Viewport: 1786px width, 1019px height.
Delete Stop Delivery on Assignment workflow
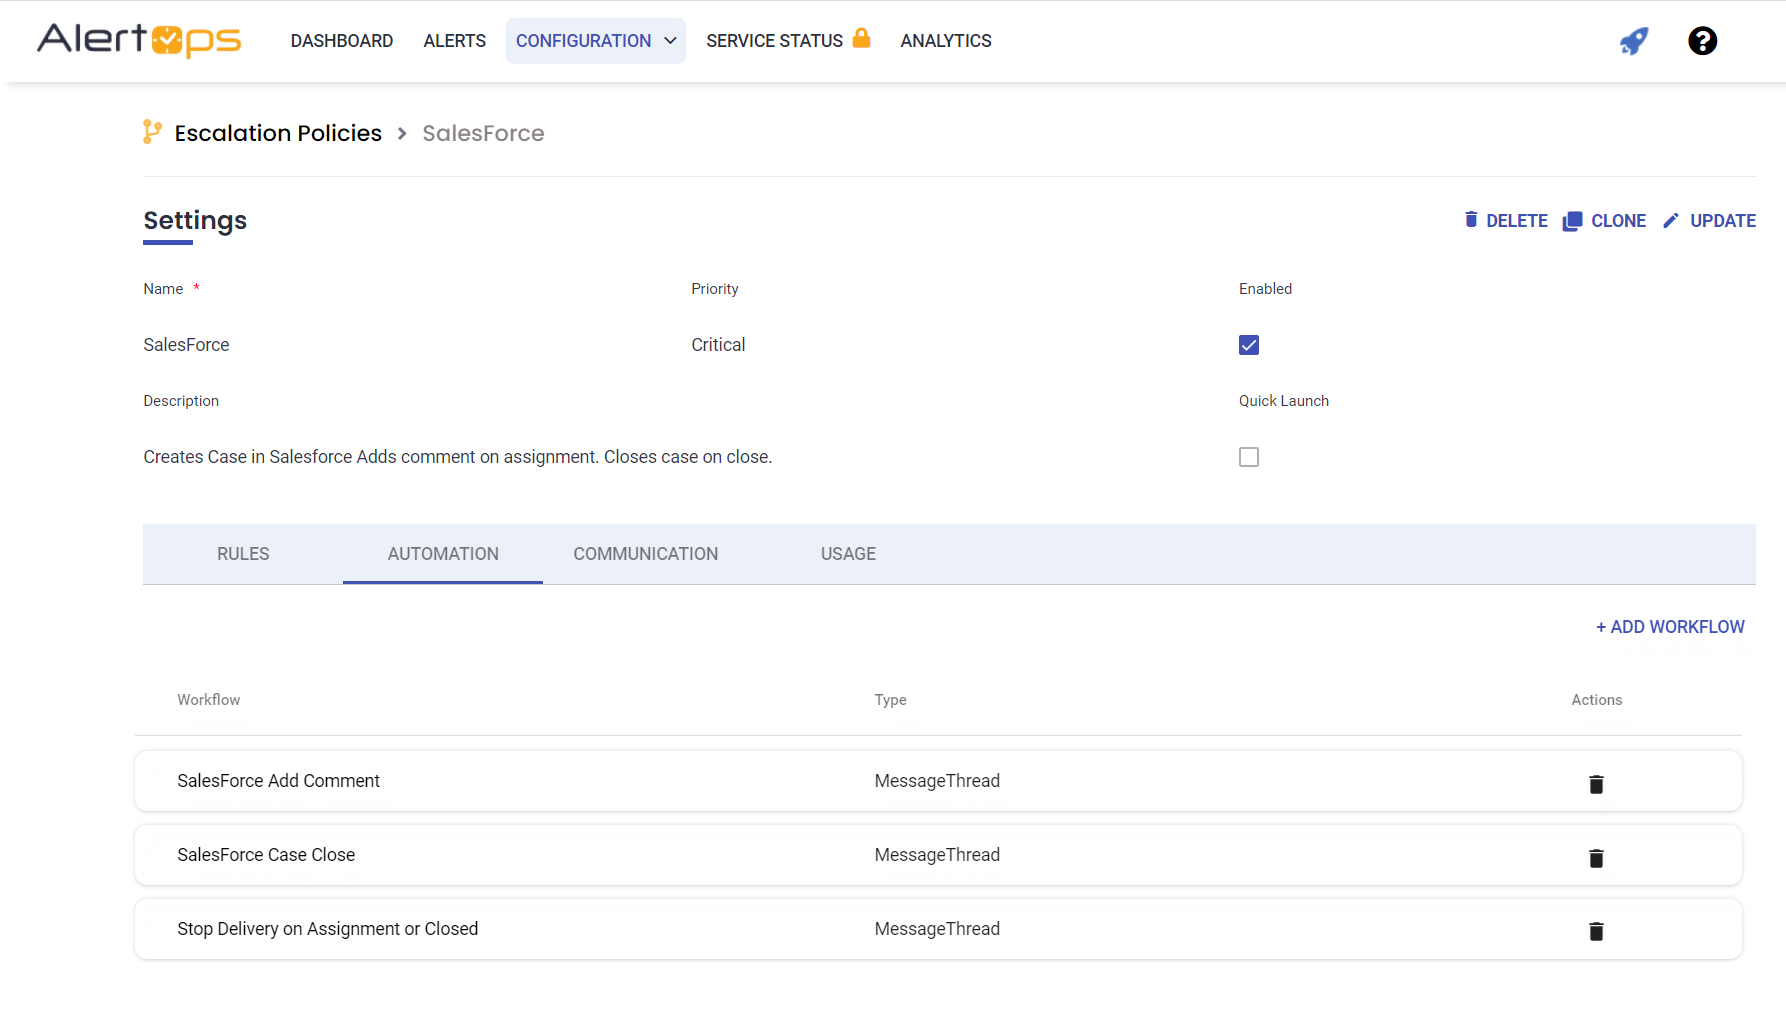[1596, 931]
